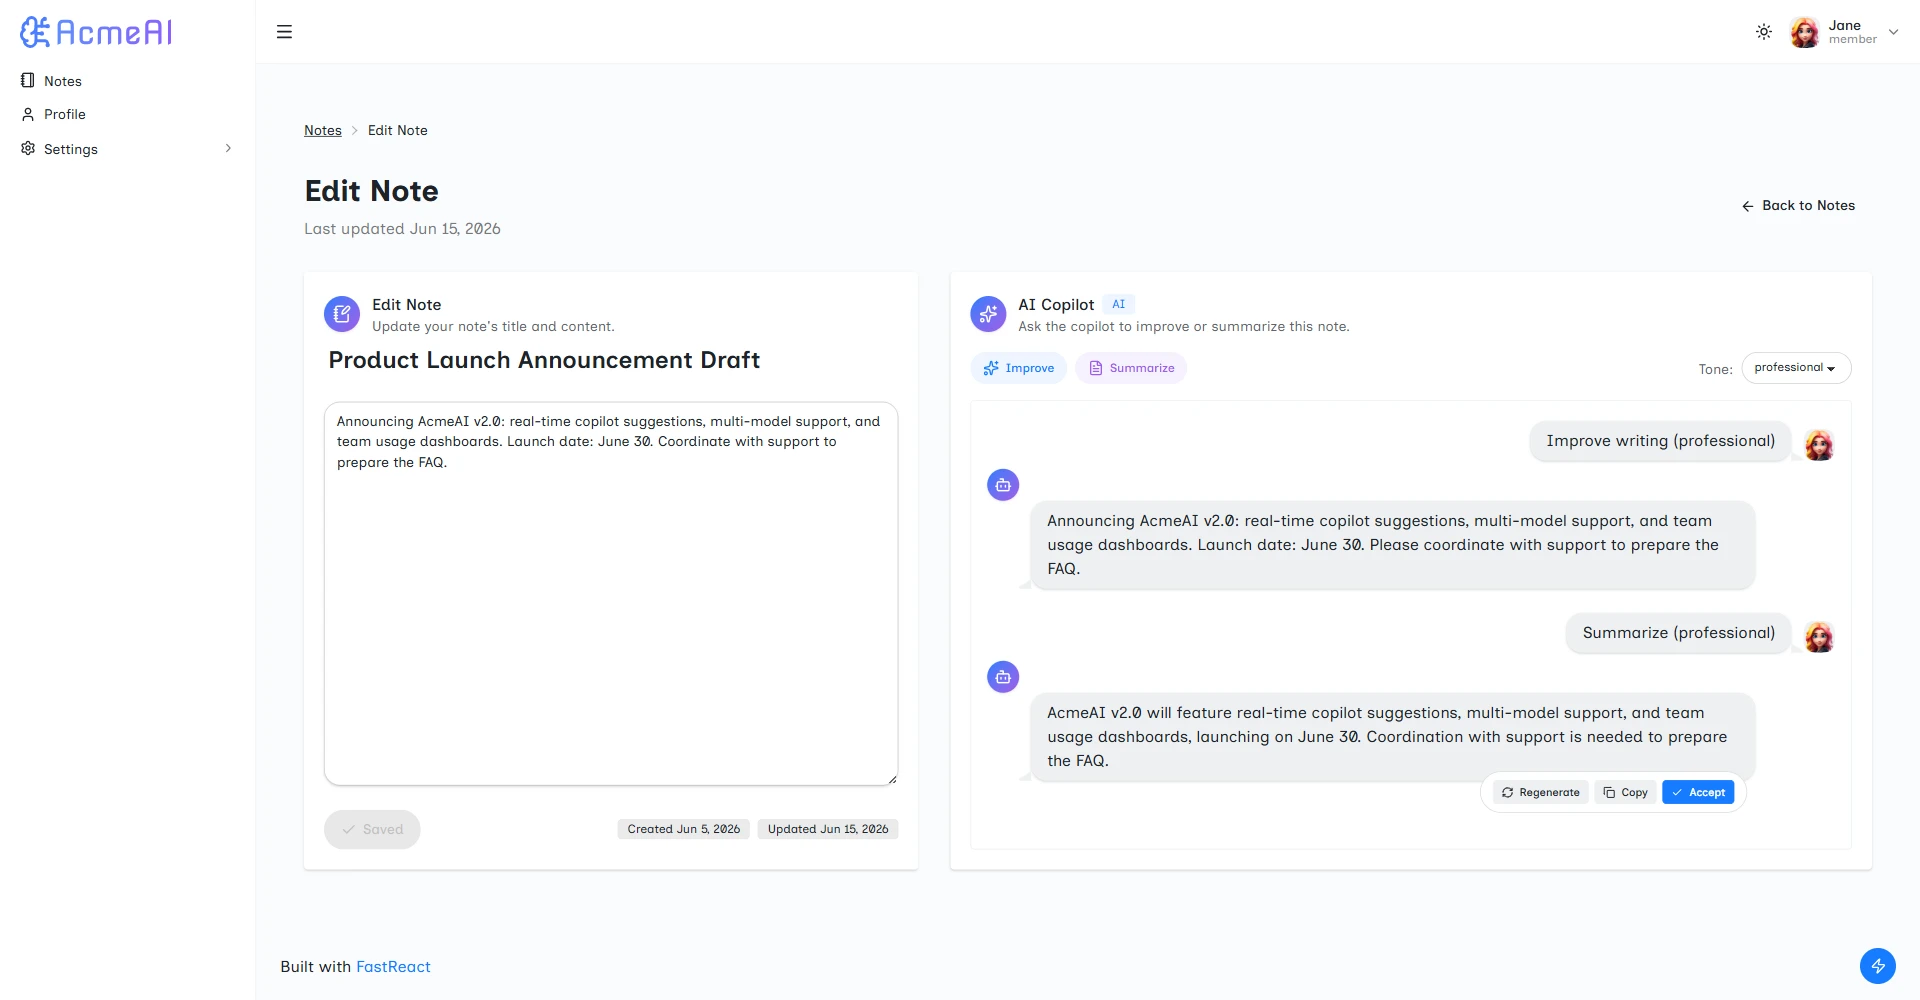This screenshot has height=1000, width=1920.
Task: Click Jane's avatar beside Summarize message
Action: (x=1819, y=637)
